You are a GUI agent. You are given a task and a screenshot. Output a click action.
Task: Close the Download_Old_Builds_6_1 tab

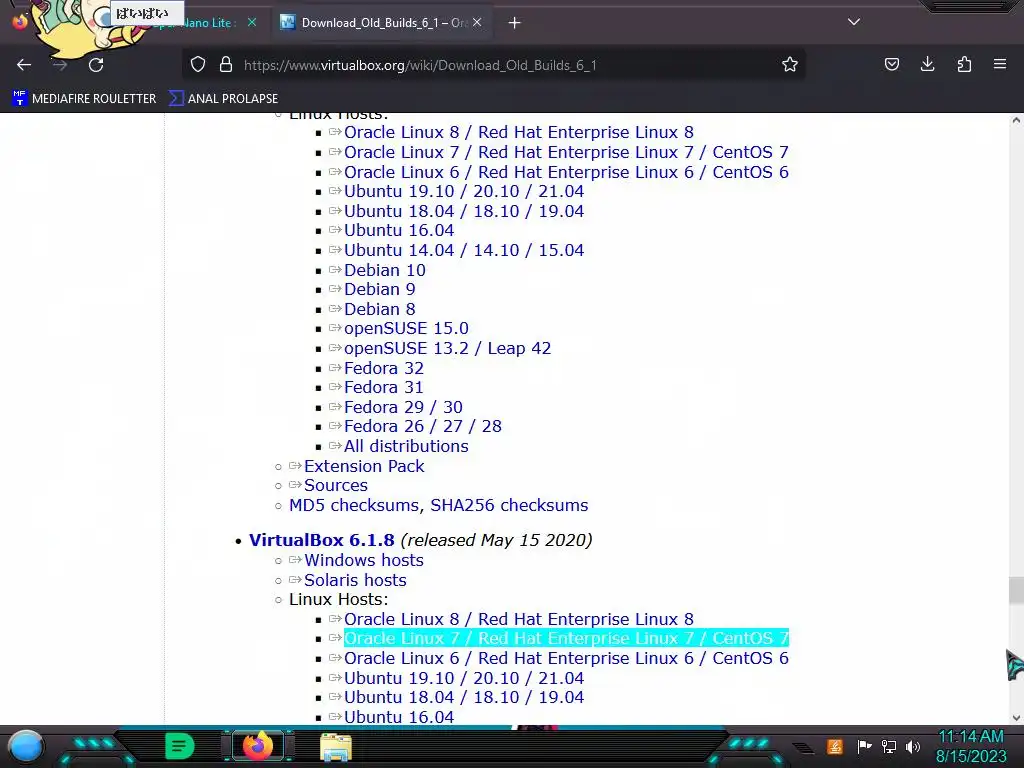[477, 23]
